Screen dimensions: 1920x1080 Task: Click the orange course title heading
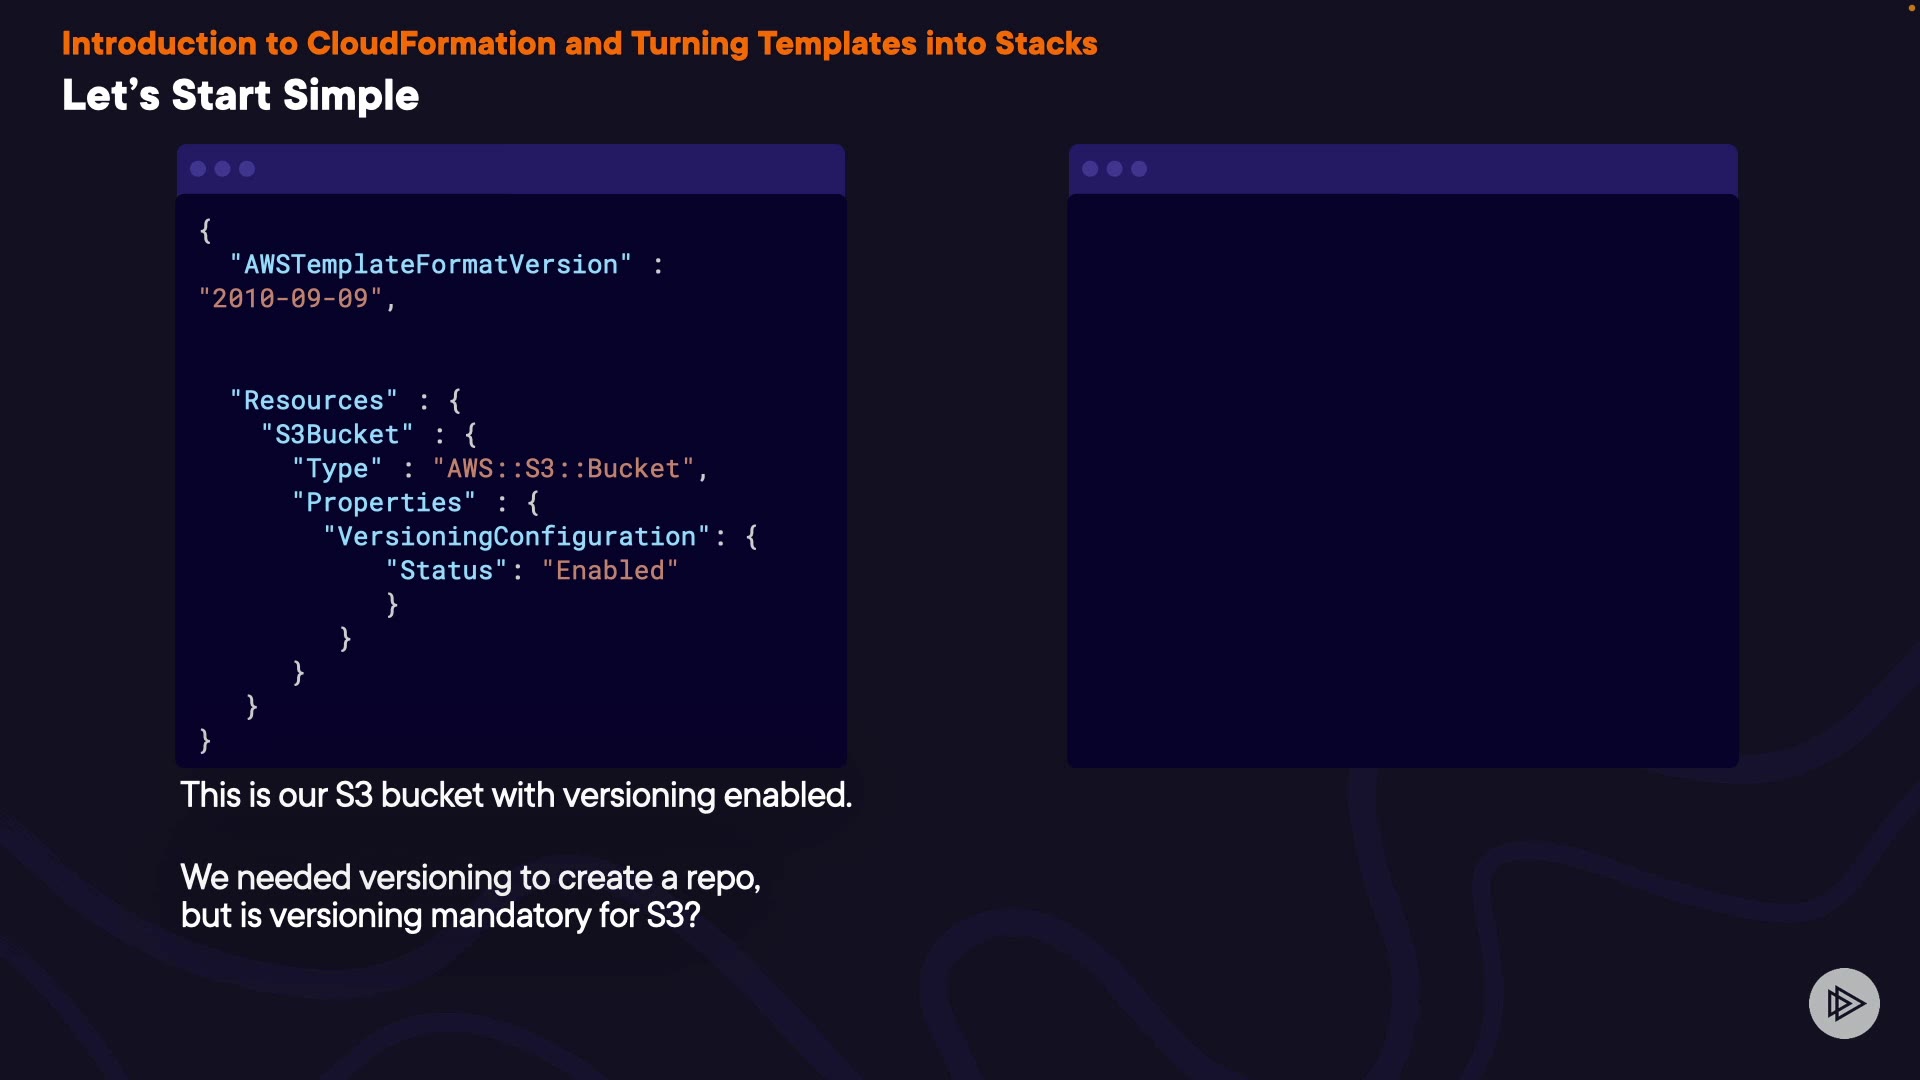tap(579, 44)
